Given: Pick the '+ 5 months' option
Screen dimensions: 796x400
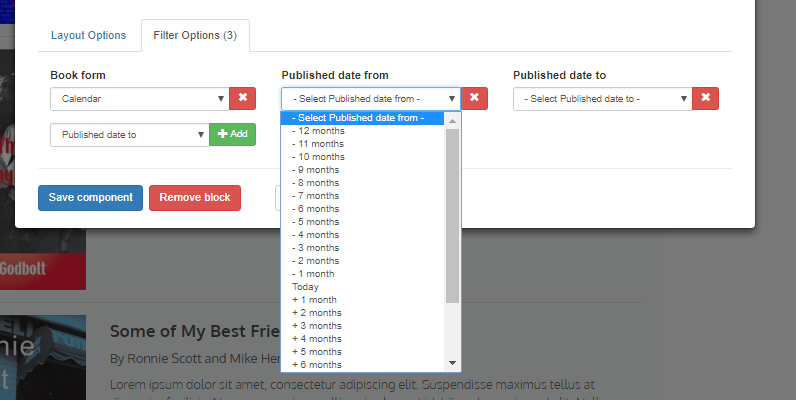Looking at the screenshot, I should click(362, 352).
